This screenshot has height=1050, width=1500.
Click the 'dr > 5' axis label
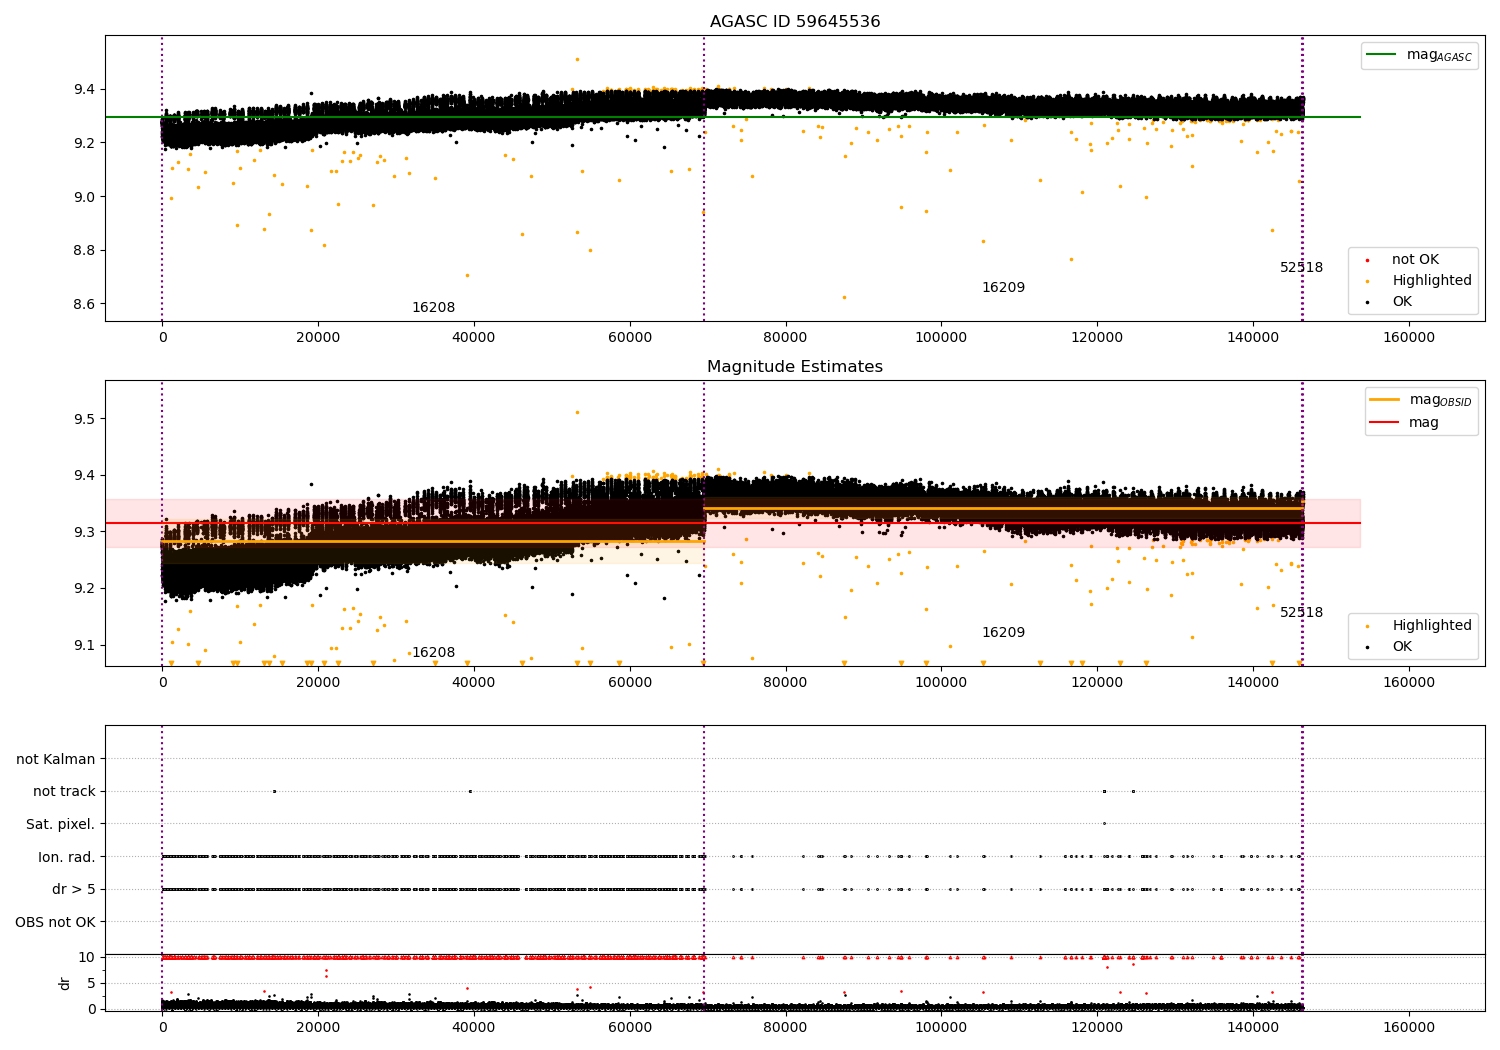74,890
